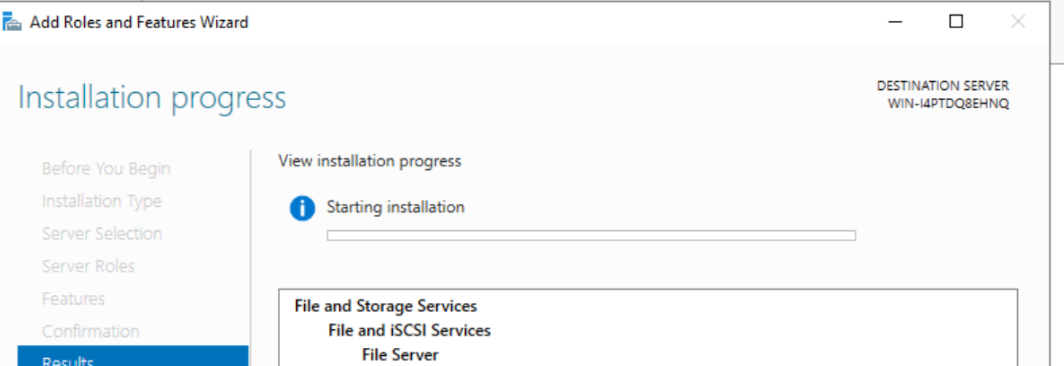The image size is (1064, 366).
Task: Select the Server Roles step
Action: point(88,266)
